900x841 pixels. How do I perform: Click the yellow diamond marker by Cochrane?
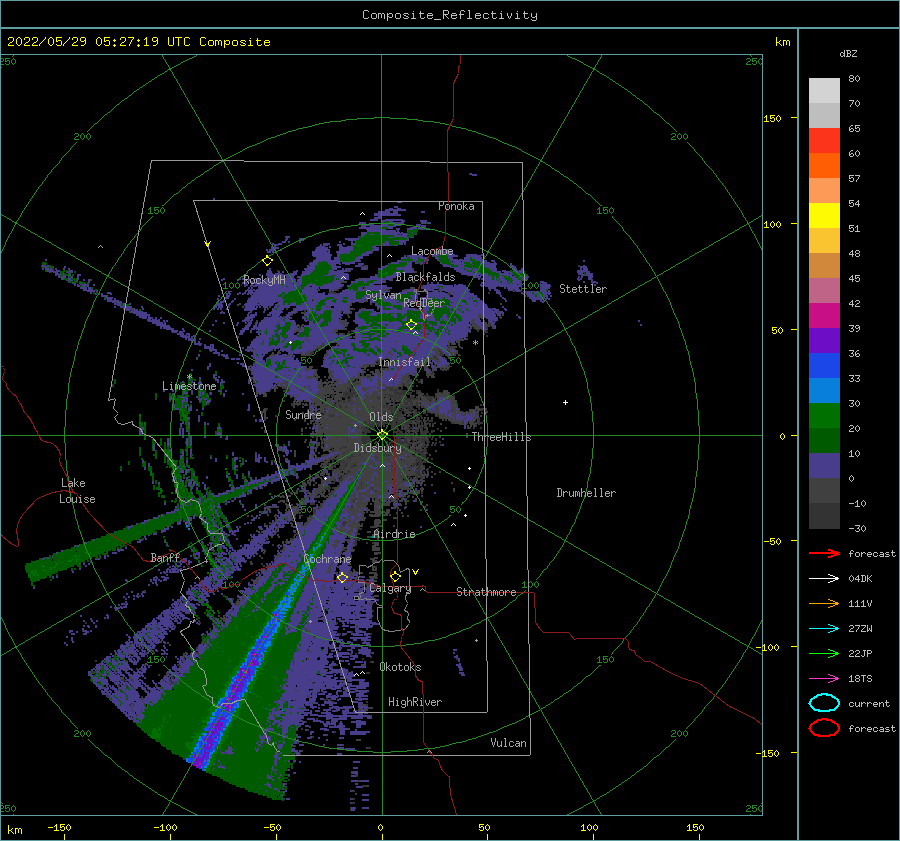pyautogui.click(x=343, y=577)
